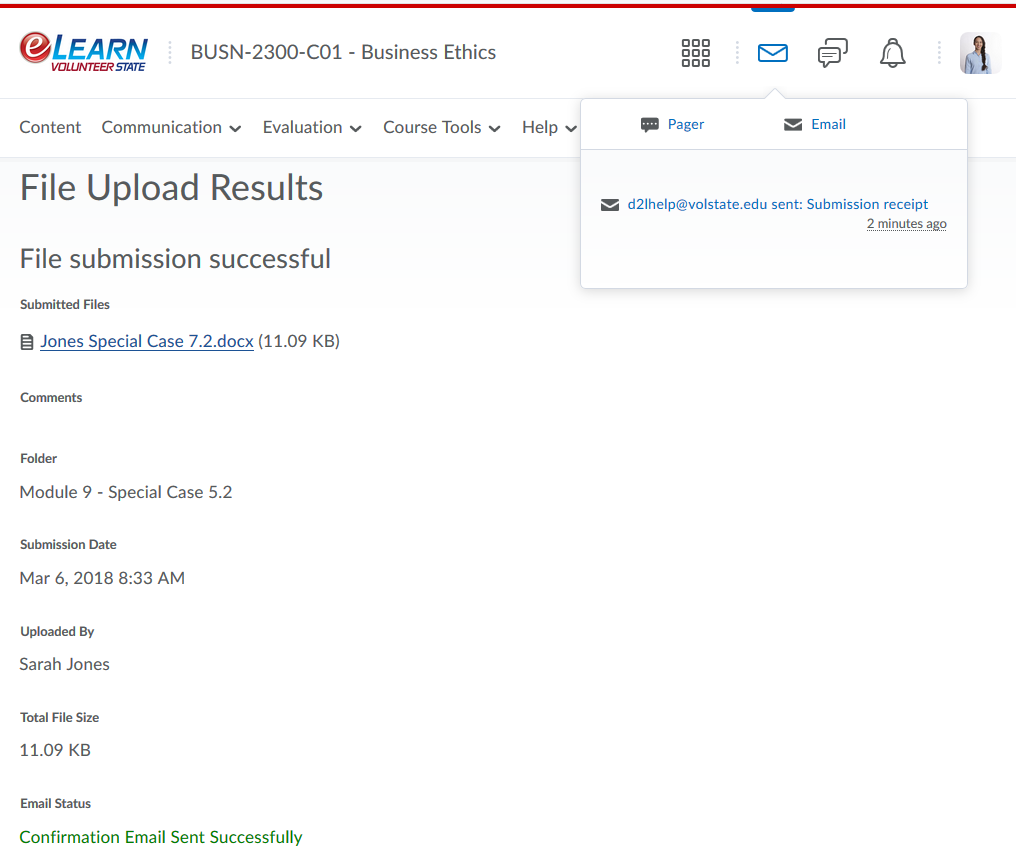1016x867 pixels.
Task: Open the user profile avatar menu
Action: pos(979,53)
